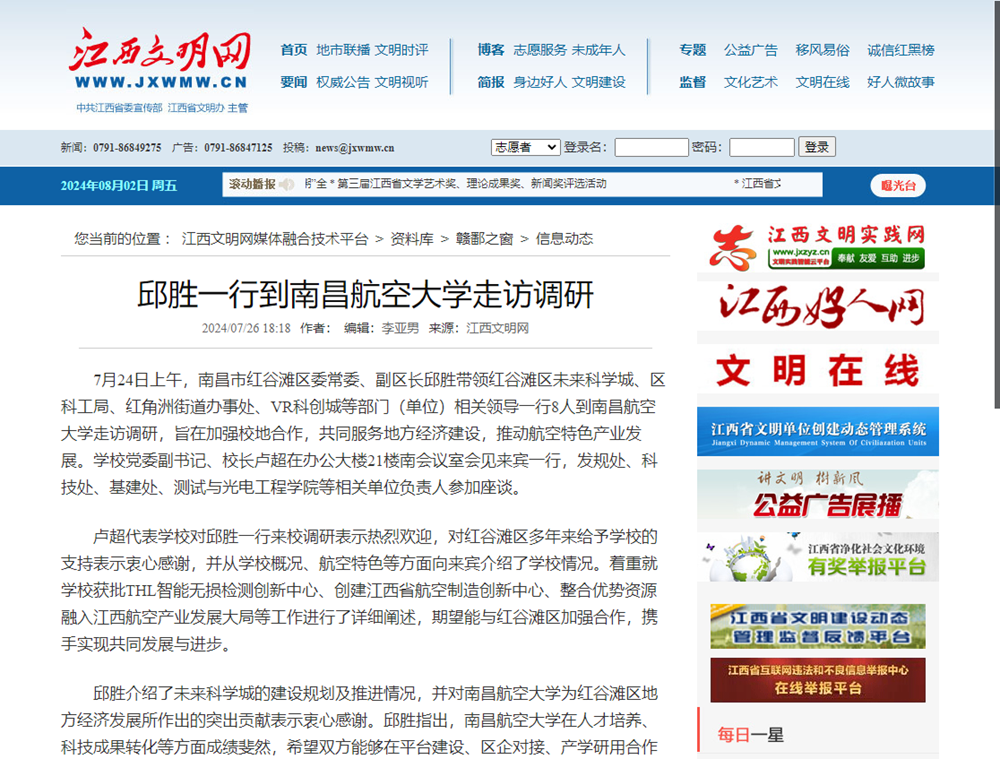Click the red 曝光台 button

click(897, 185)
